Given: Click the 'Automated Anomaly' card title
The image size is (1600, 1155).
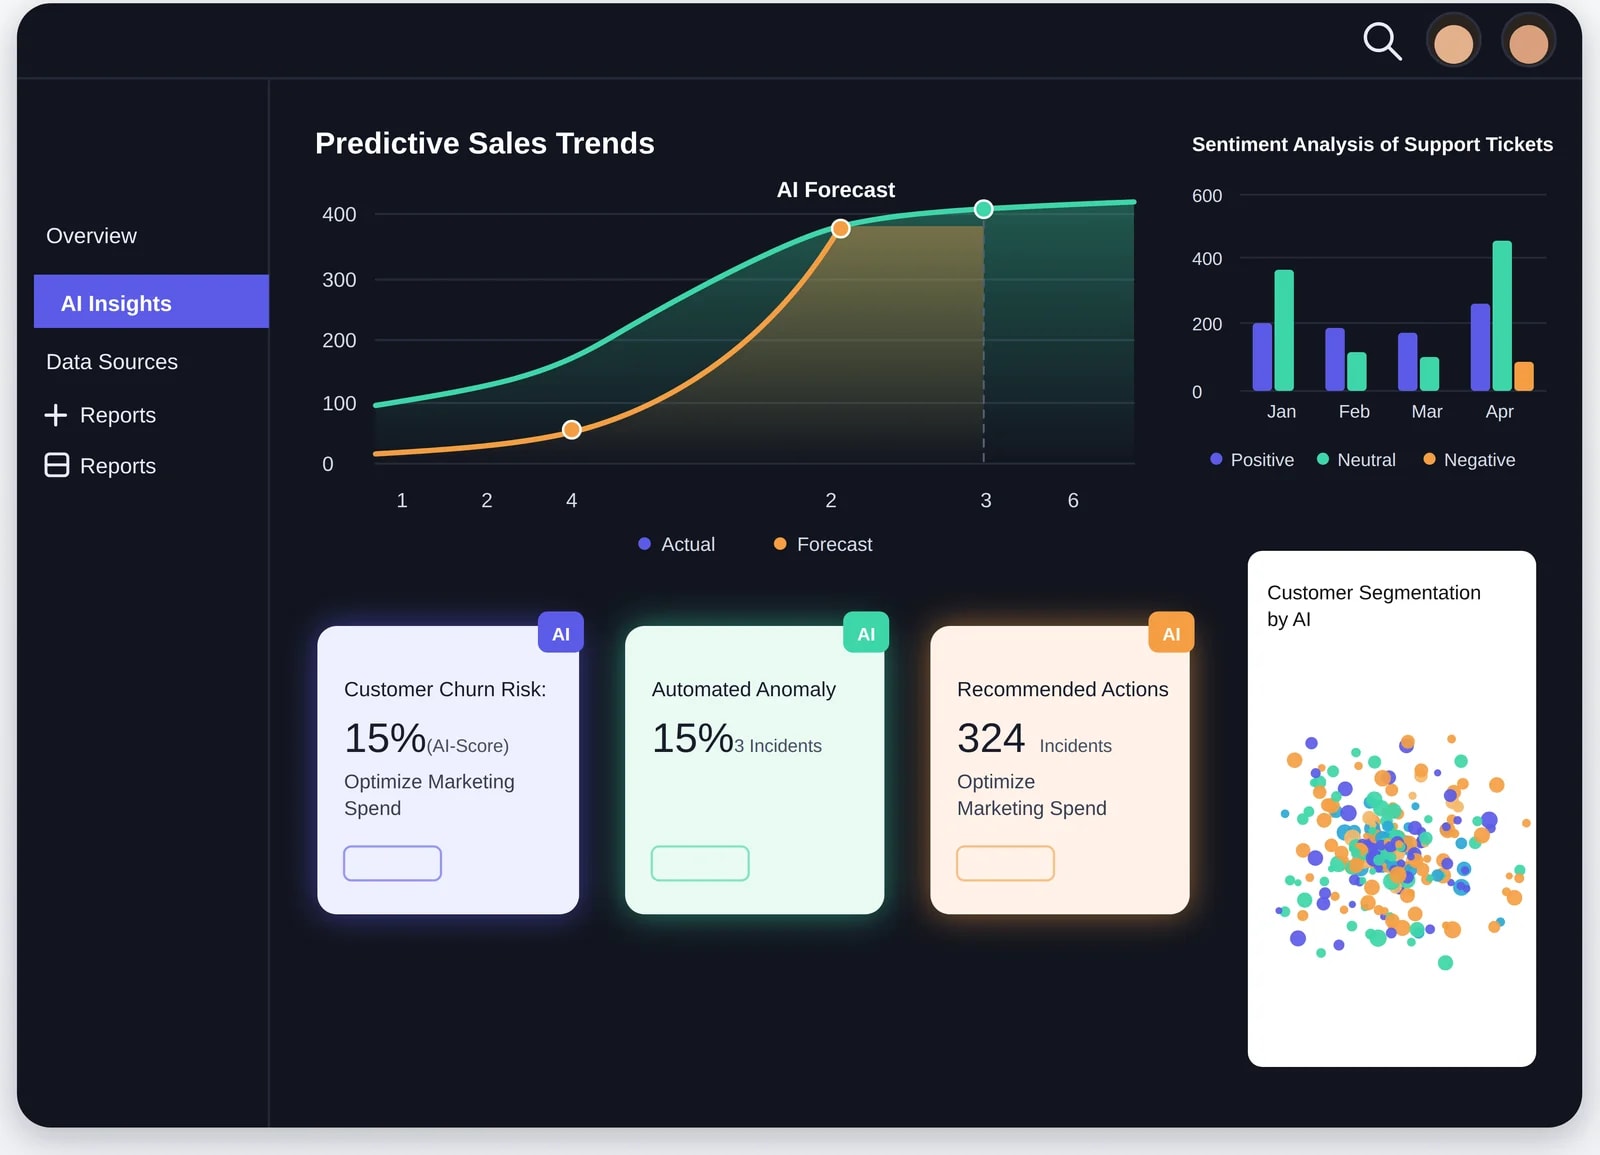Looking at the screenshot, I should click(744, 689).
